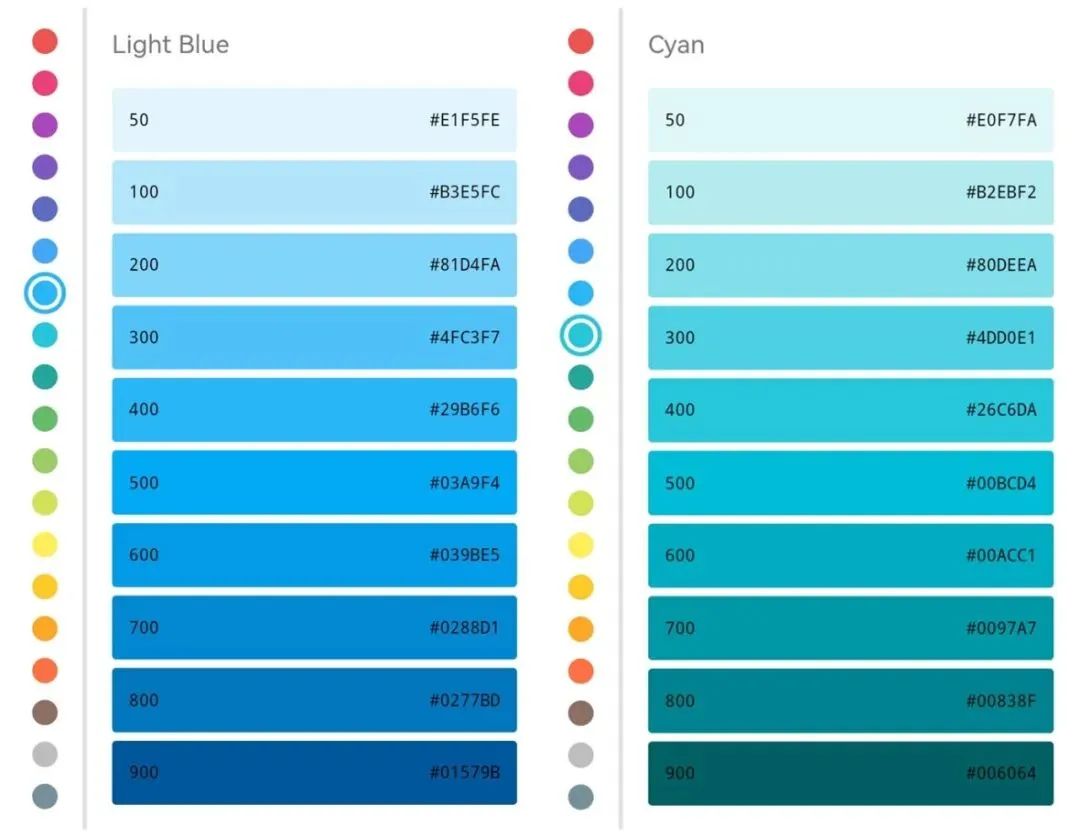Pick the Light Blue 500 swatch #03A9F4
Screen dimensions: 1080x837
[314, 482]
